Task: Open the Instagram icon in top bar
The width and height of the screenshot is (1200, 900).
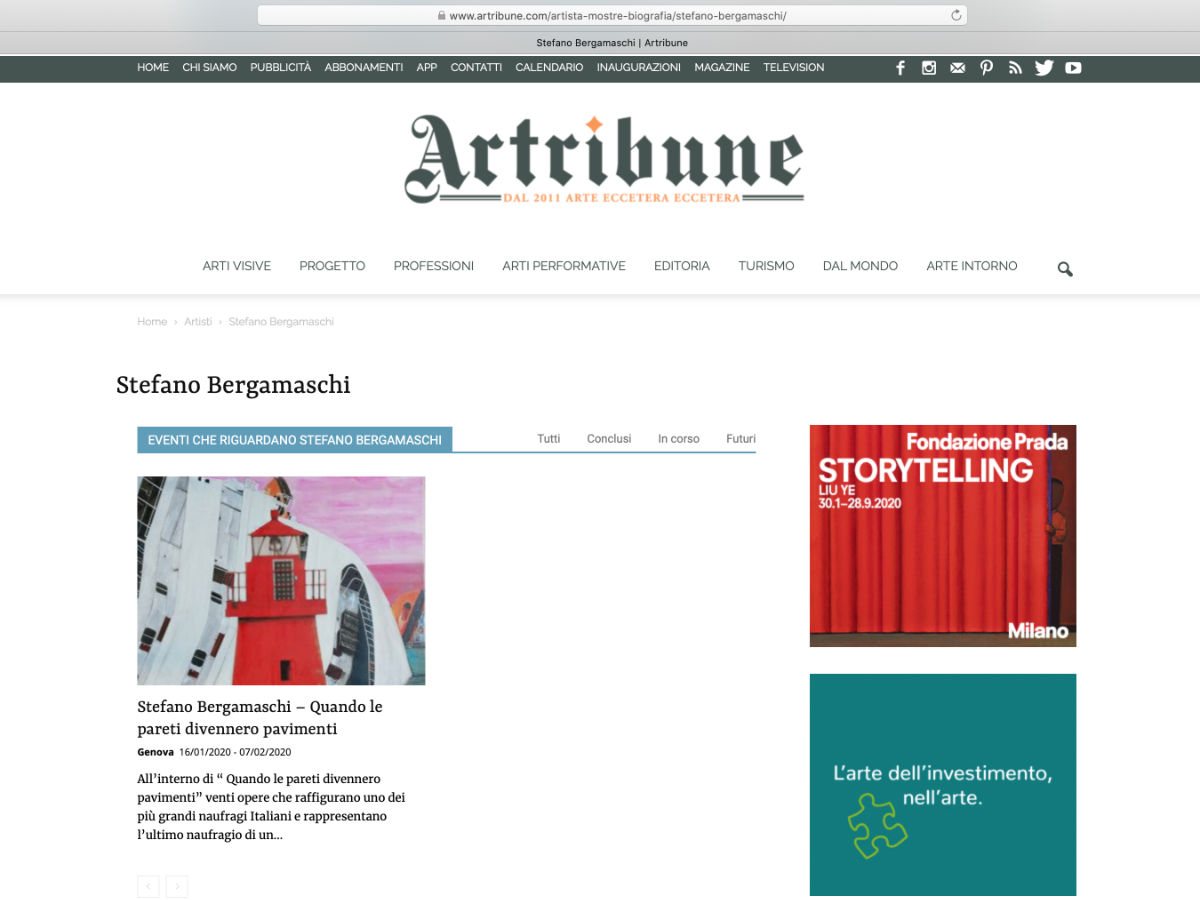Action: 929,68
